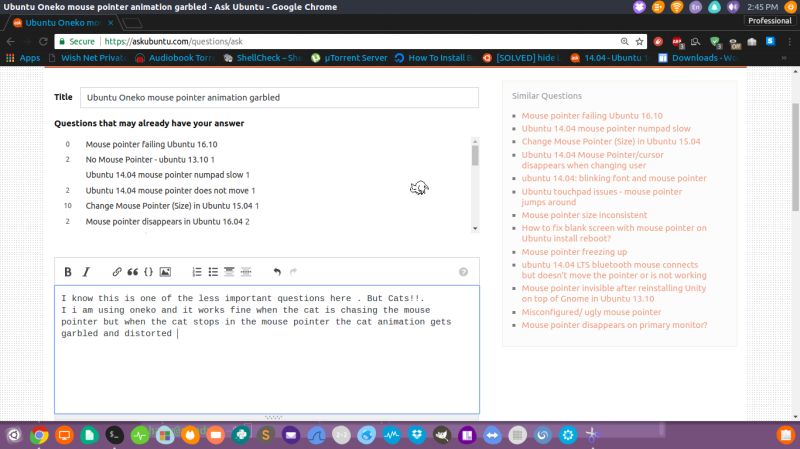Screen dimensions: 800x449
Task: Apply italic formatting in the editor
Action: pos(86,272)
